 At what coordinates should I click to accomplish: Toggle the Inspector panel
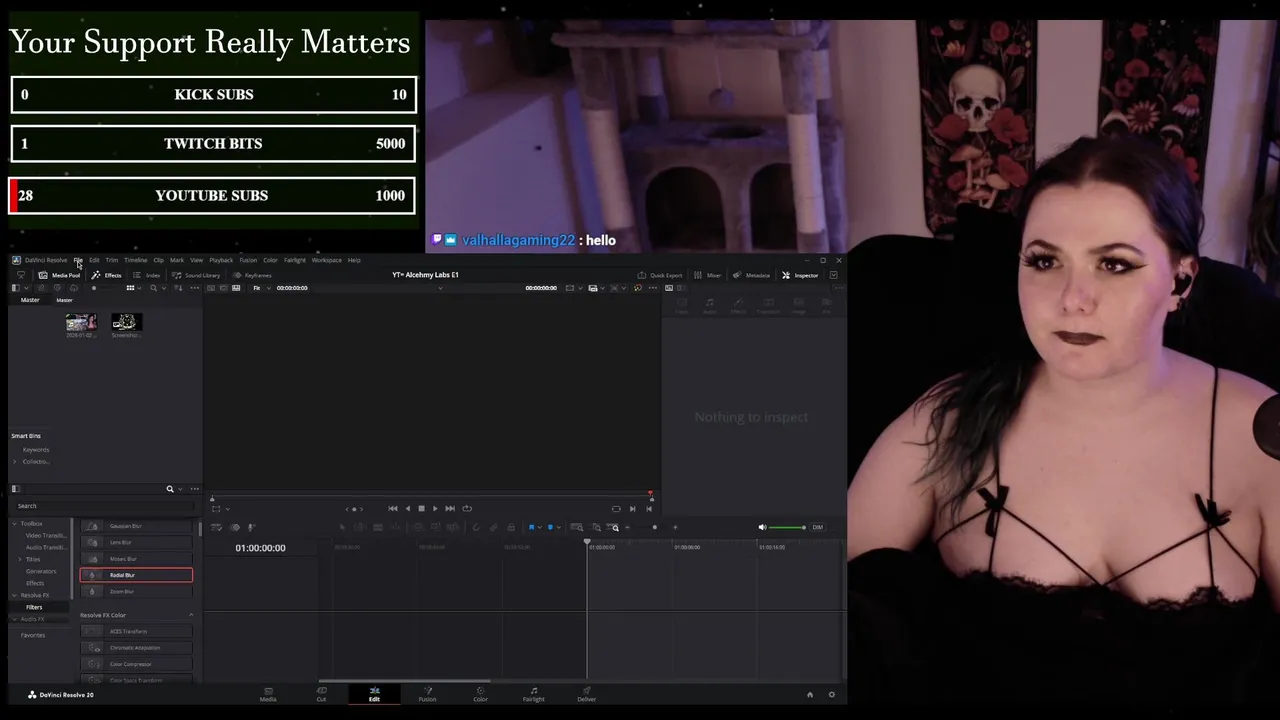(x=800, y=275)
